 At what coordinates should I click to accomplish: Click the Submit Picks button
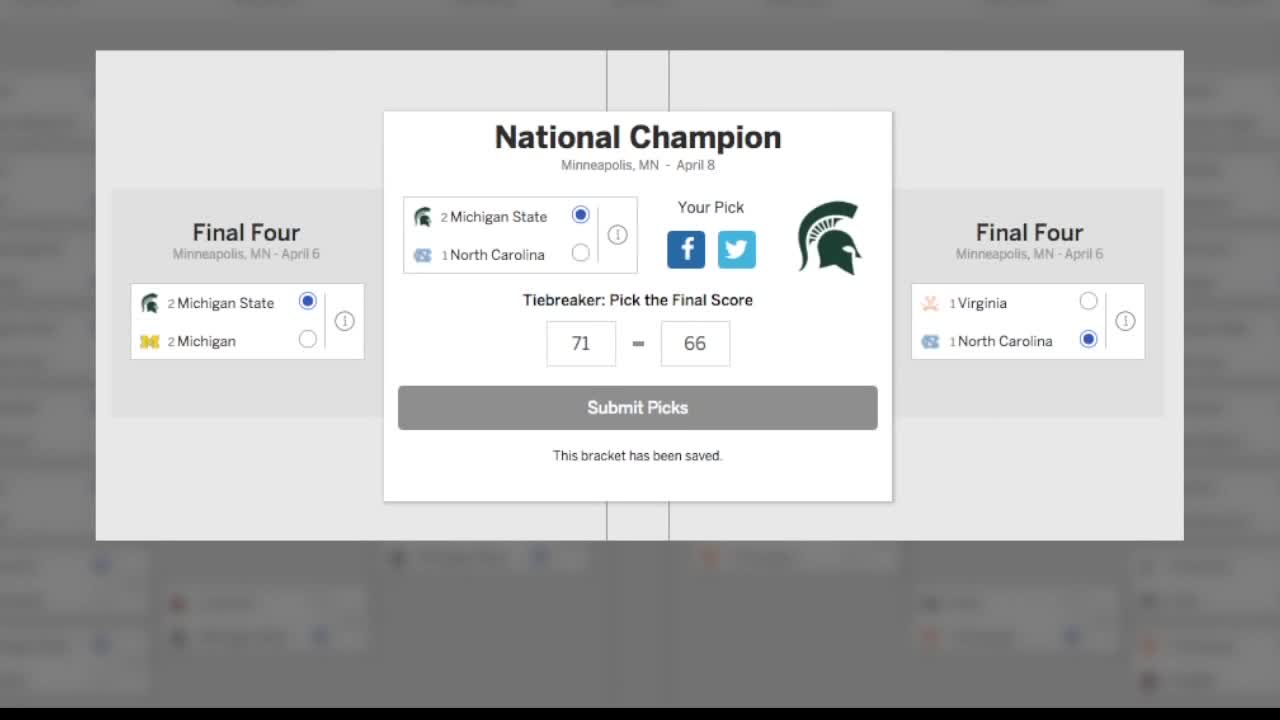637,407
